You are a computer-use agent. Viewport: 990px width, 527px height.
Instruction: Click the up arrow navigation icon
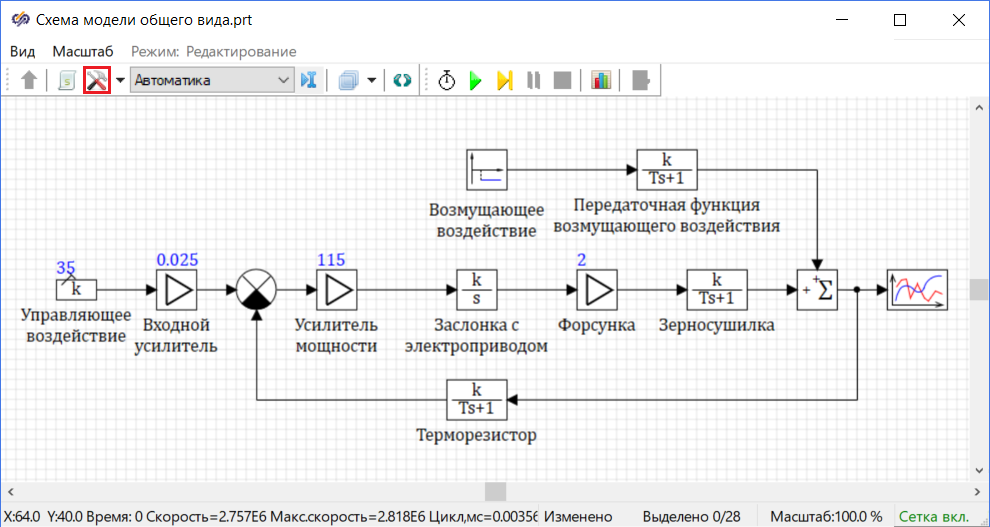(28, 81)
